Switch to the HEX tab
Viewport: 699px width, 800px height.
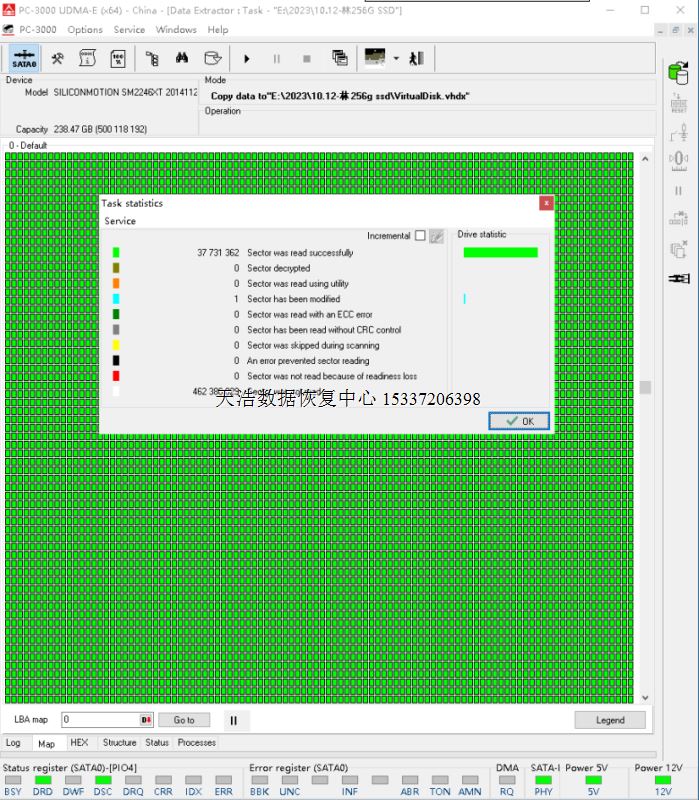(79, 743)
